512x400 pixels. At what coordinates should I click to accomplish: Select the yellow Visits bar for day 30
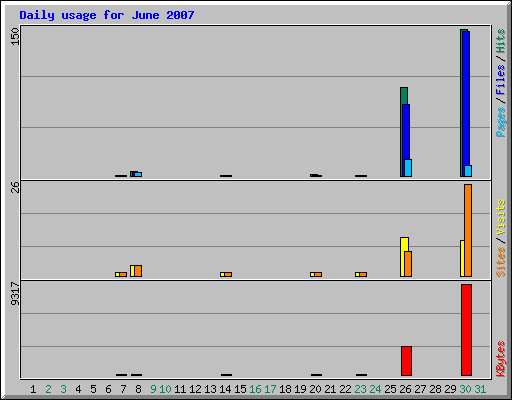point(462,258)
